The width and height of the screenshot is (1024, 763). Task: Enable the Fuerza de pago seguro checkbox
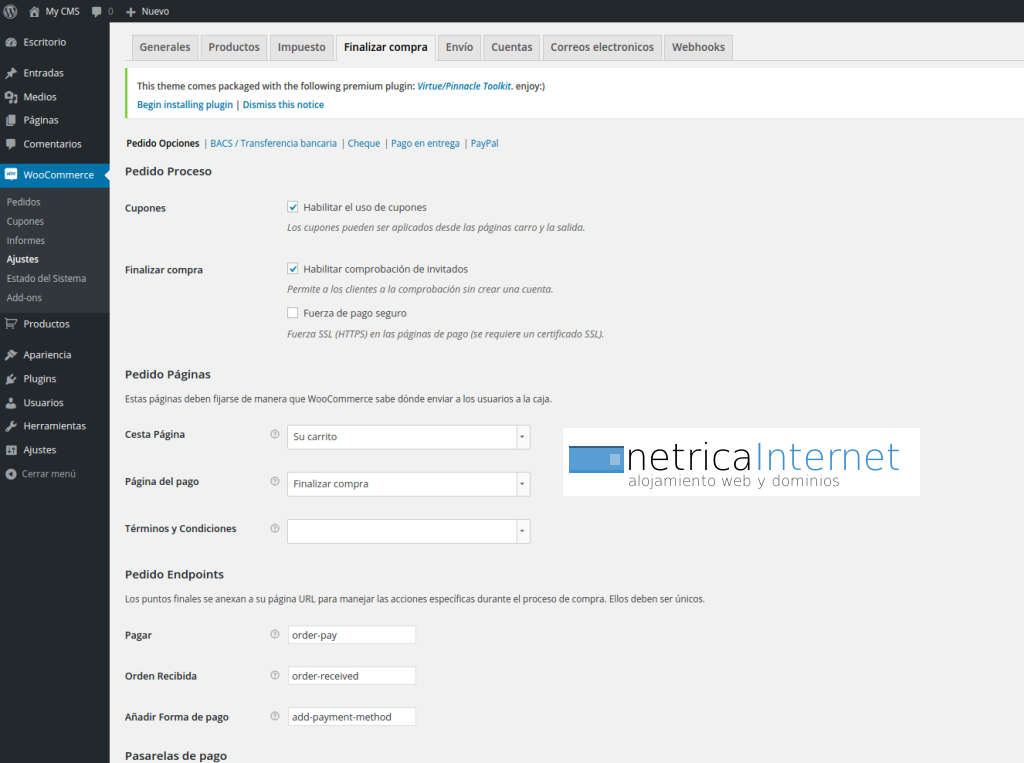(293, 313)
